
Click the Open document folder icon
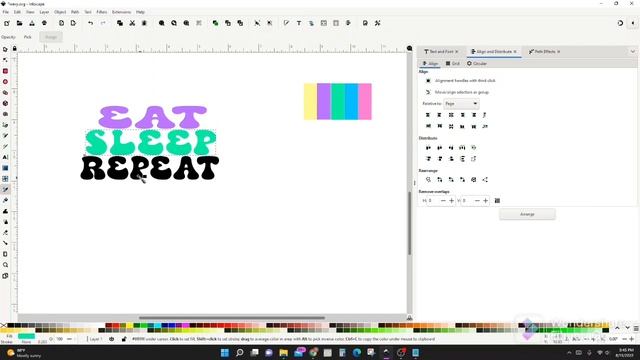coord(19,23)
